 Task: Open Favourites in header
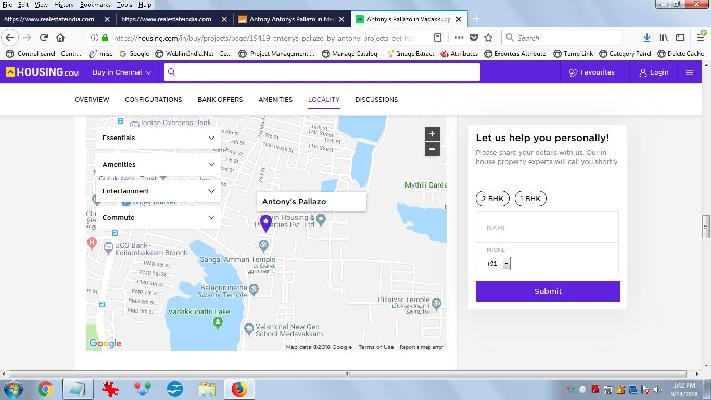pos(592,72)
